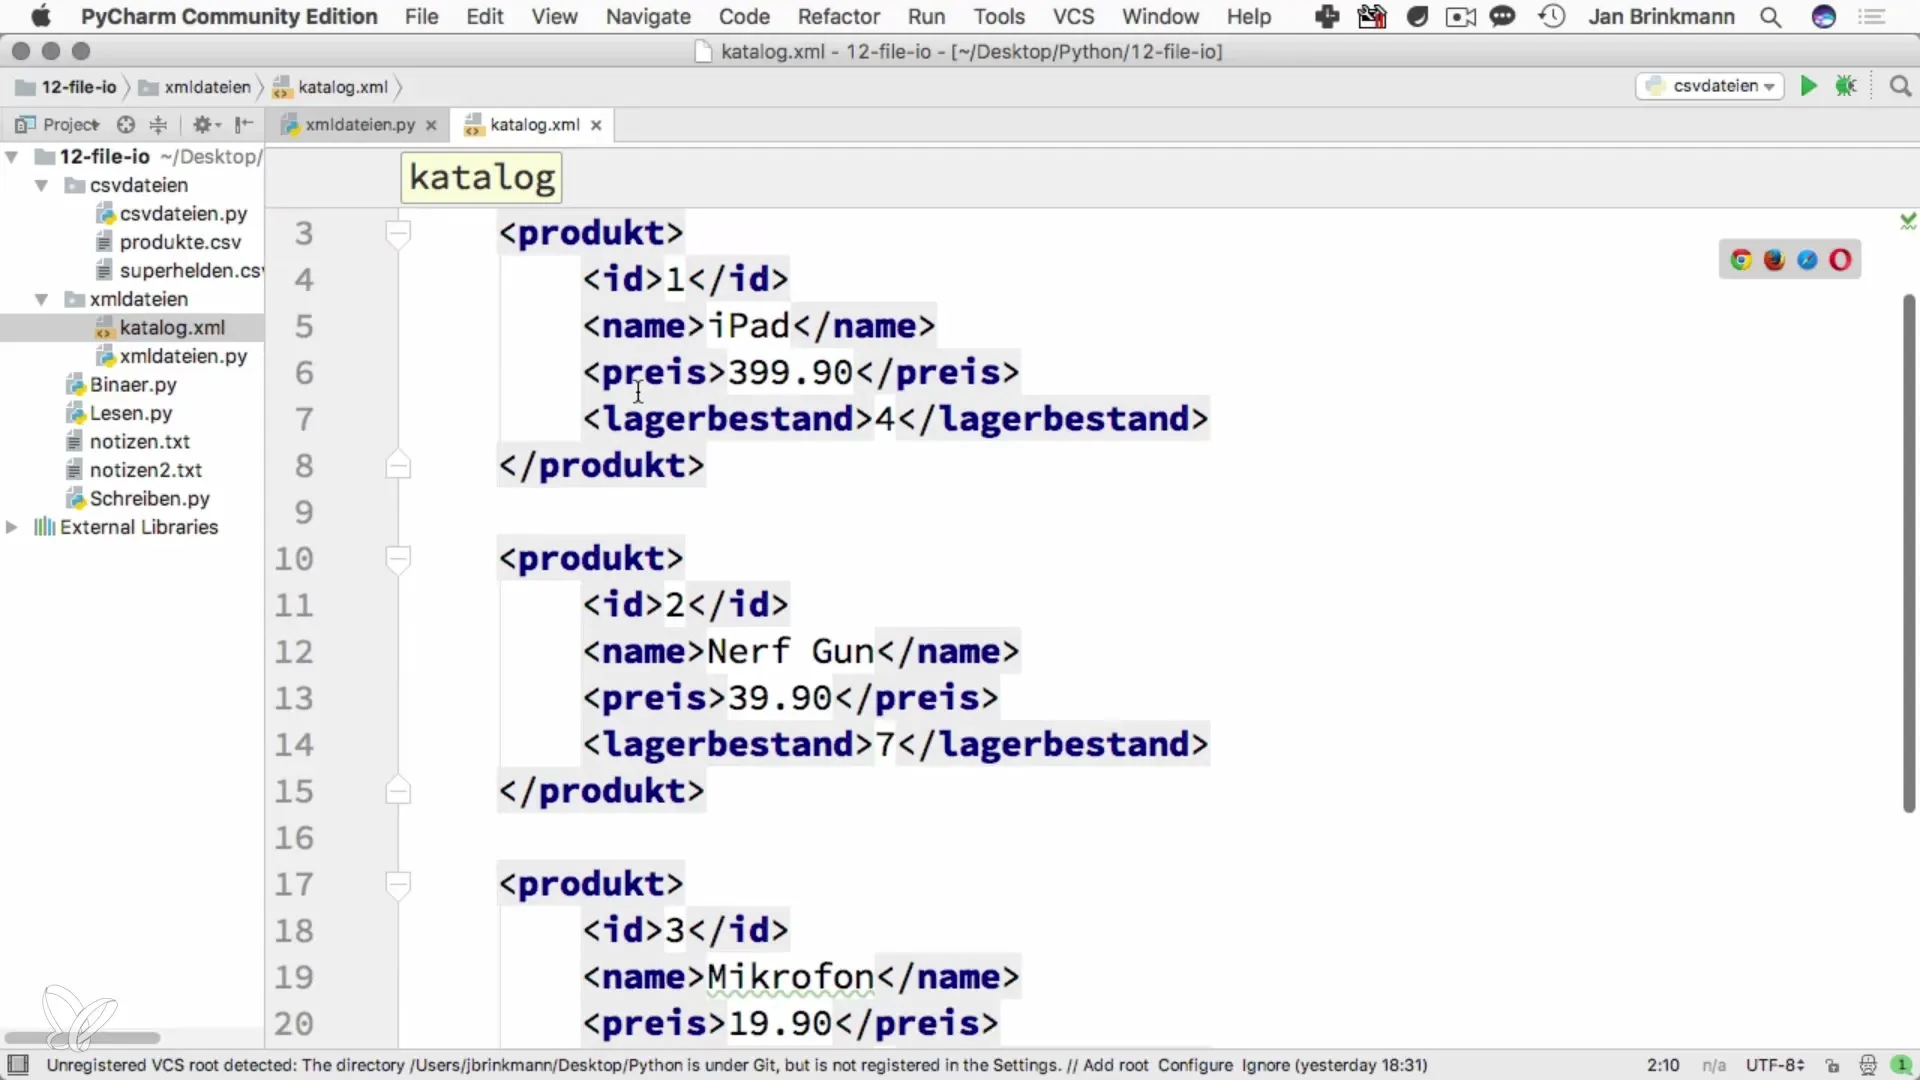Open the Navigate menu

(648, 17)
